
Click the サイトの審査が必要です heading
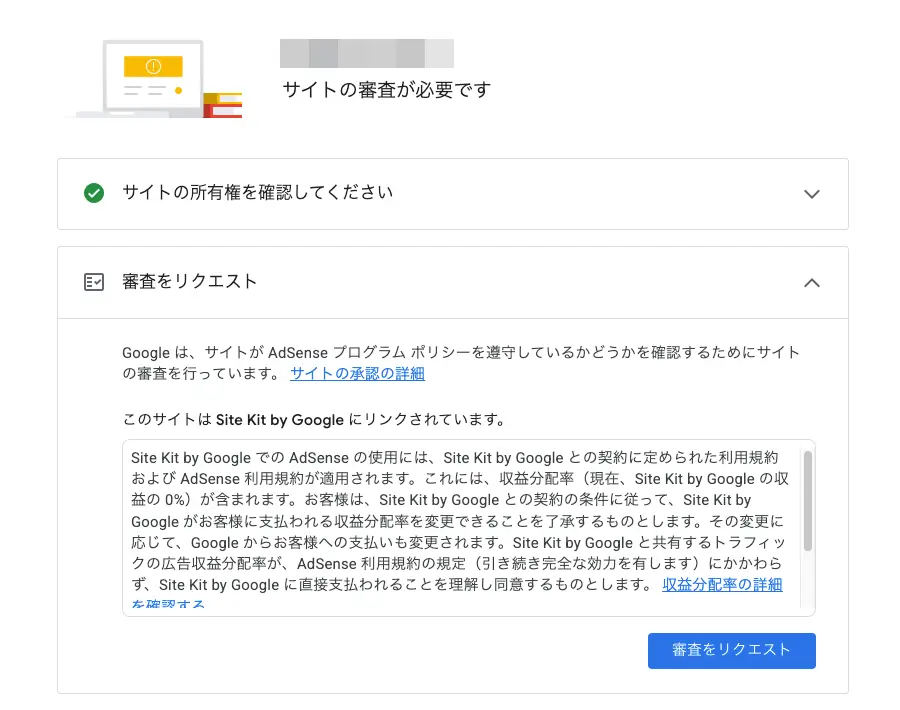tap(386, 88)
